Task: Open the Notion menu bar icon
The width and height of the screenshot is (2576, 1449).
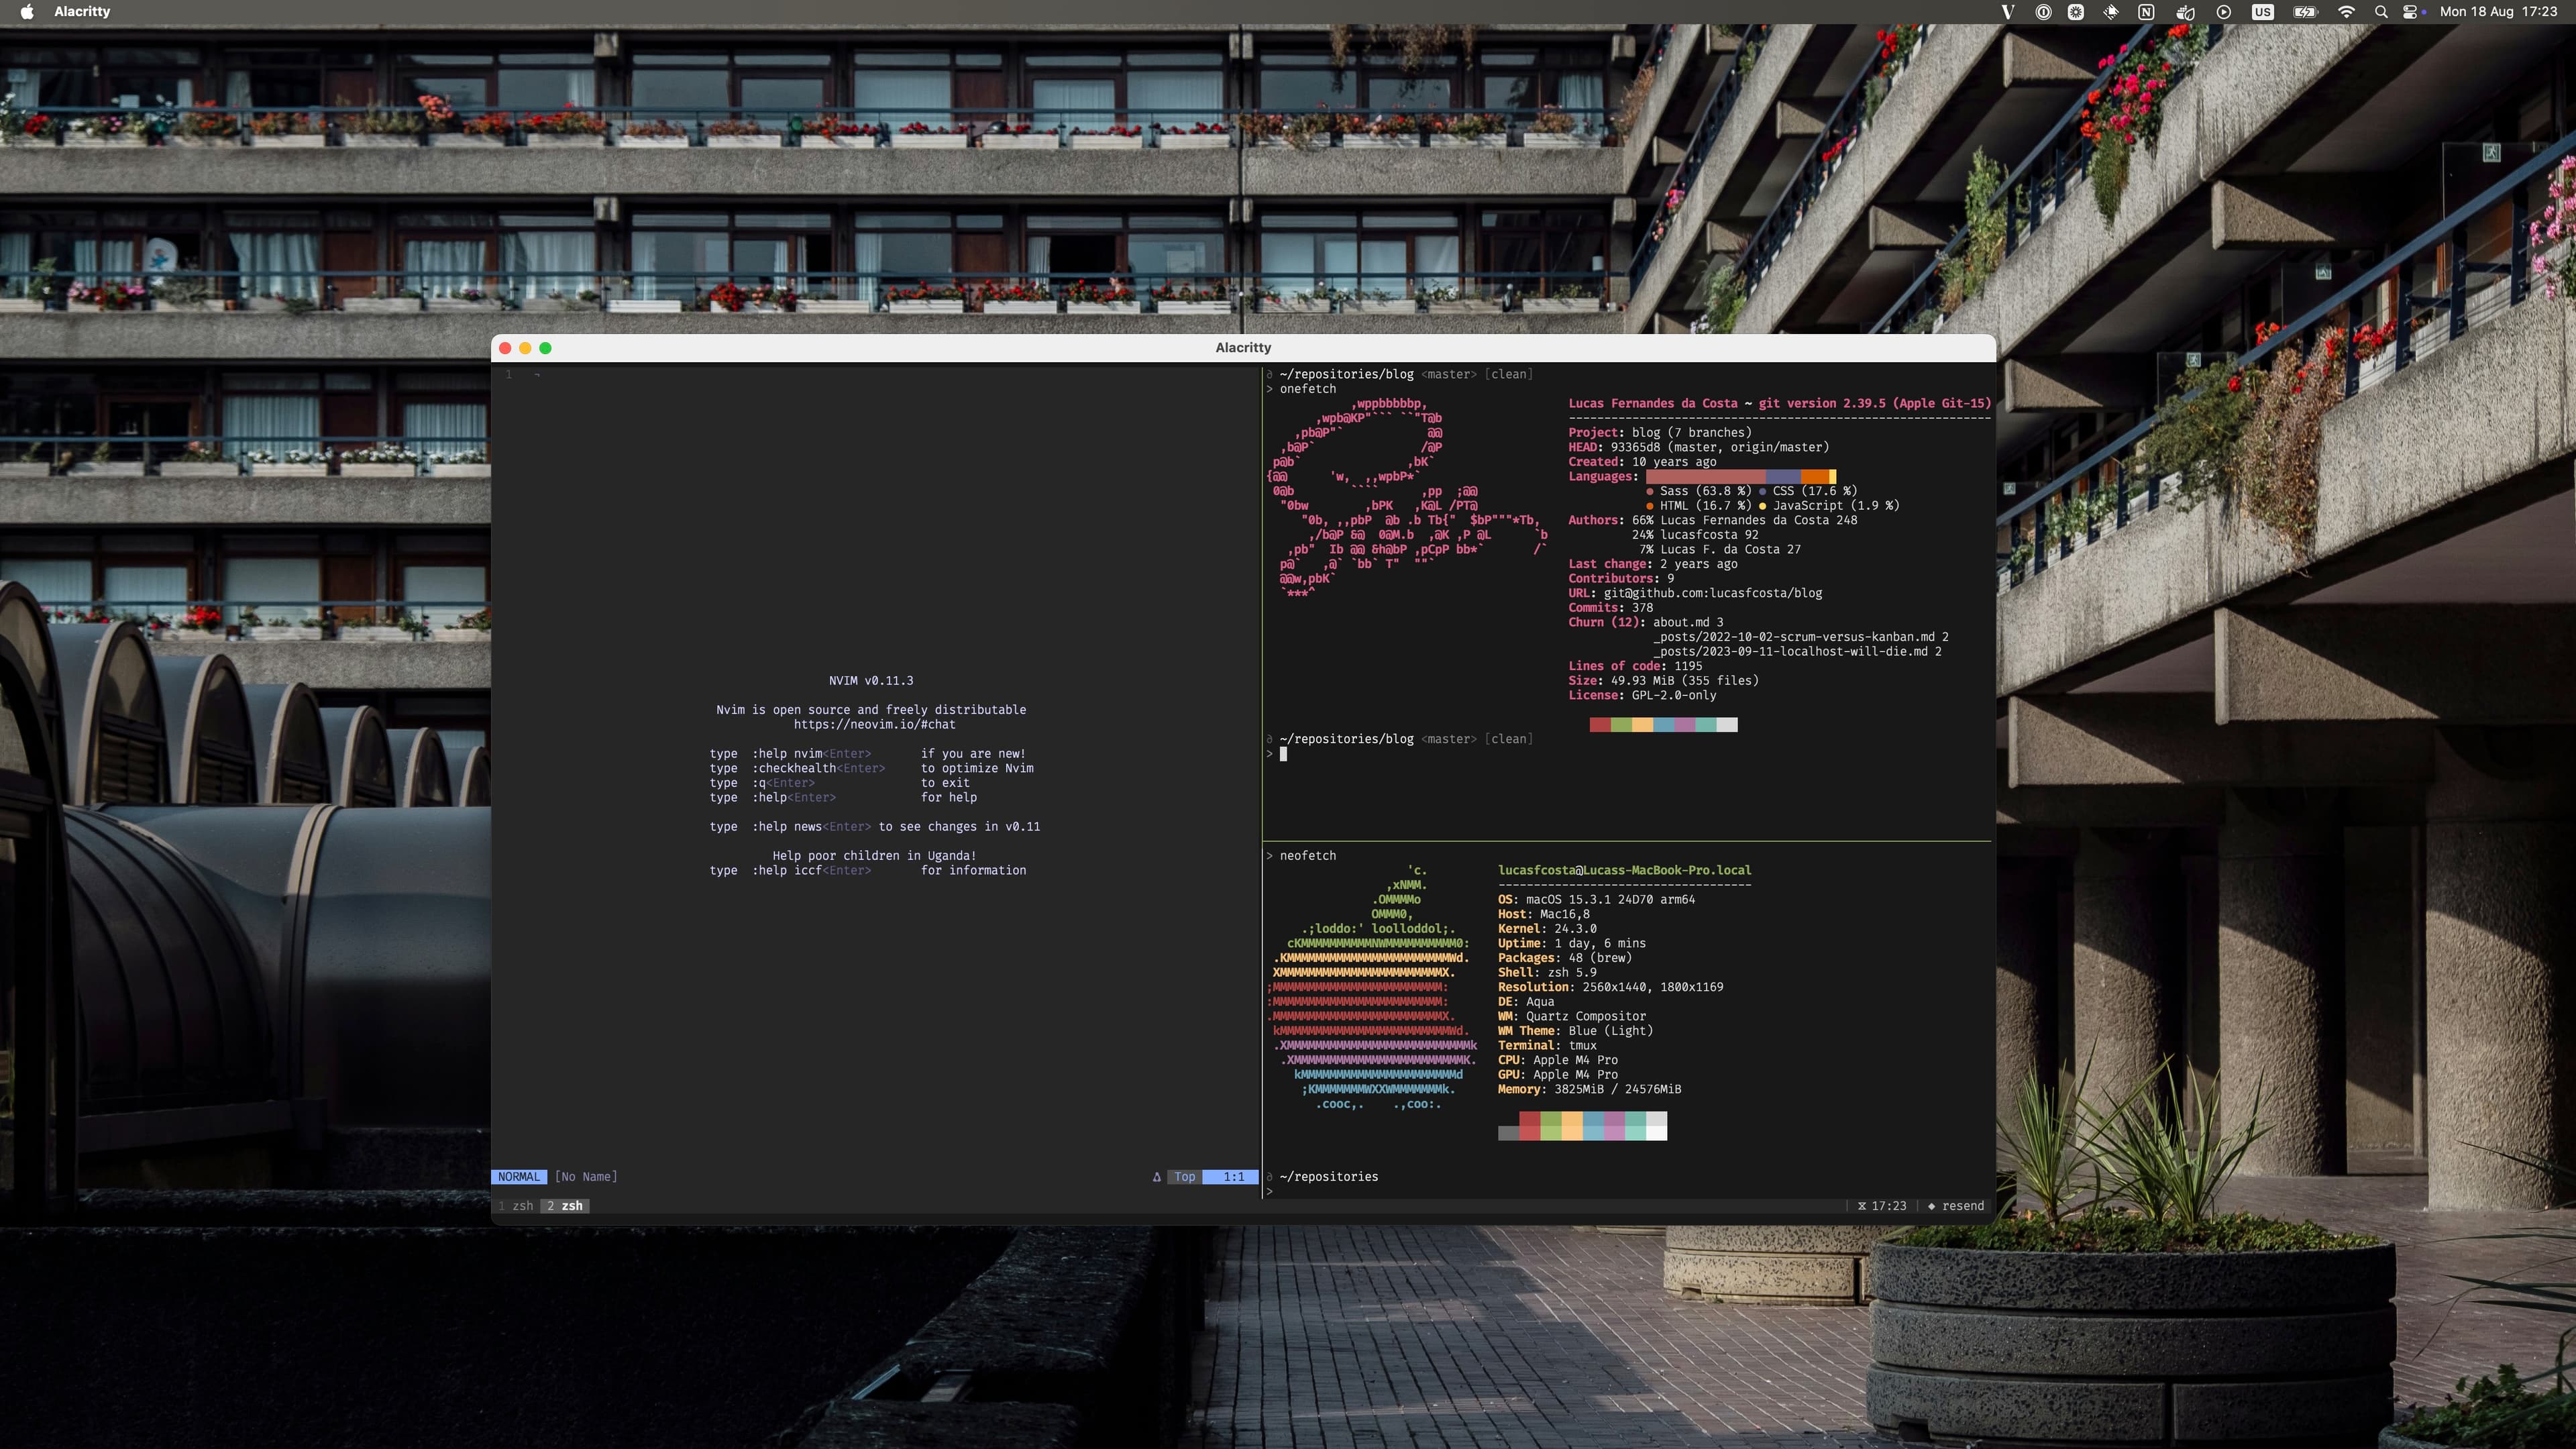Action: [2147, 12]
